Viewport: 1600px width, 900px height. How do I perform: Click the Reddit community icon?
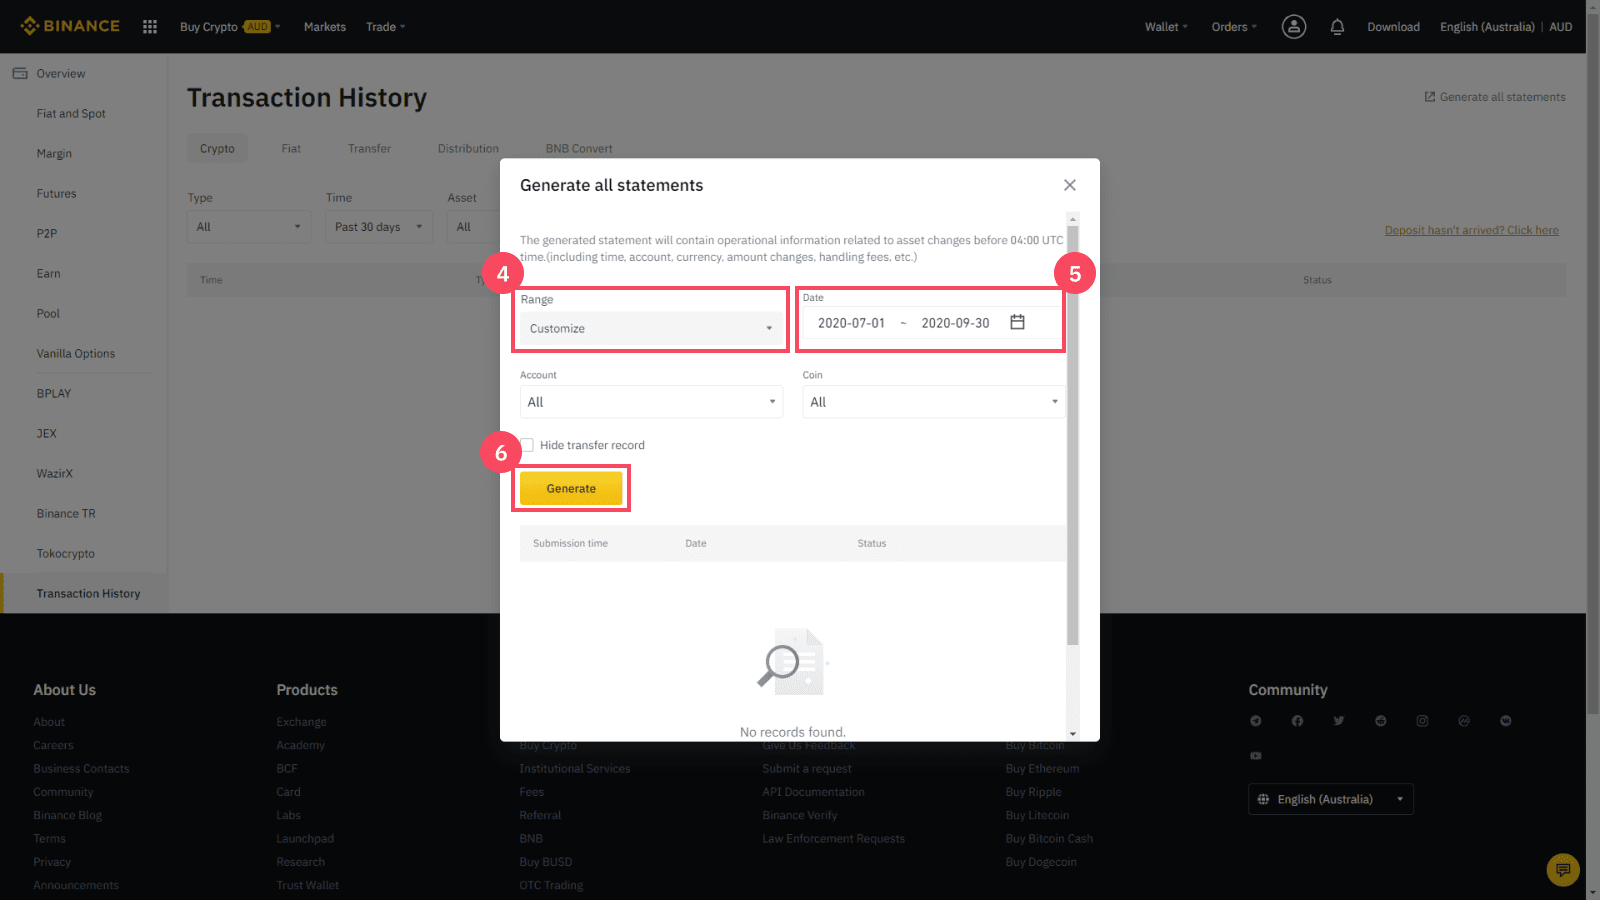point(1381,721)
